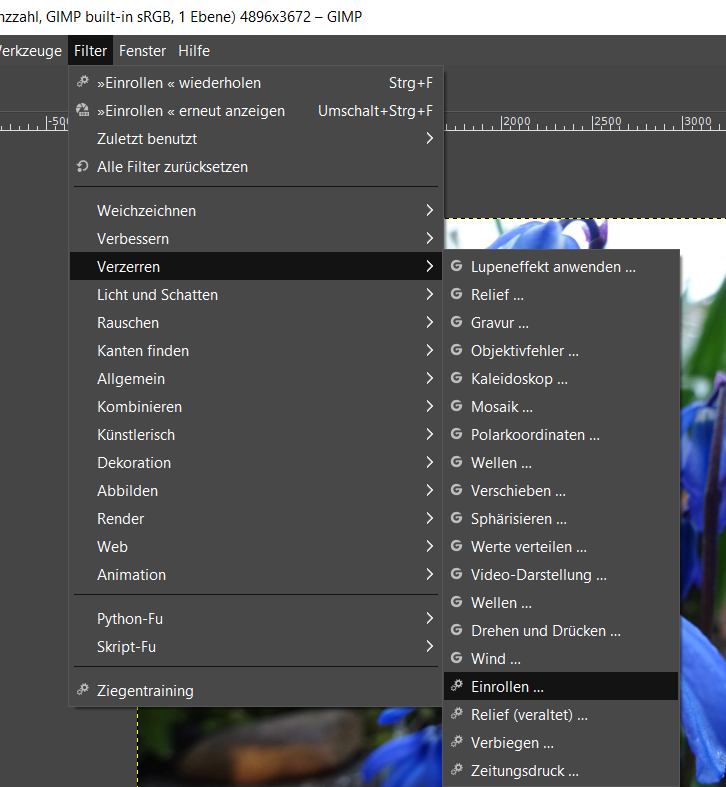Open the Fenster menu
The image size is (726, 787).
click(x=142, y=51)
